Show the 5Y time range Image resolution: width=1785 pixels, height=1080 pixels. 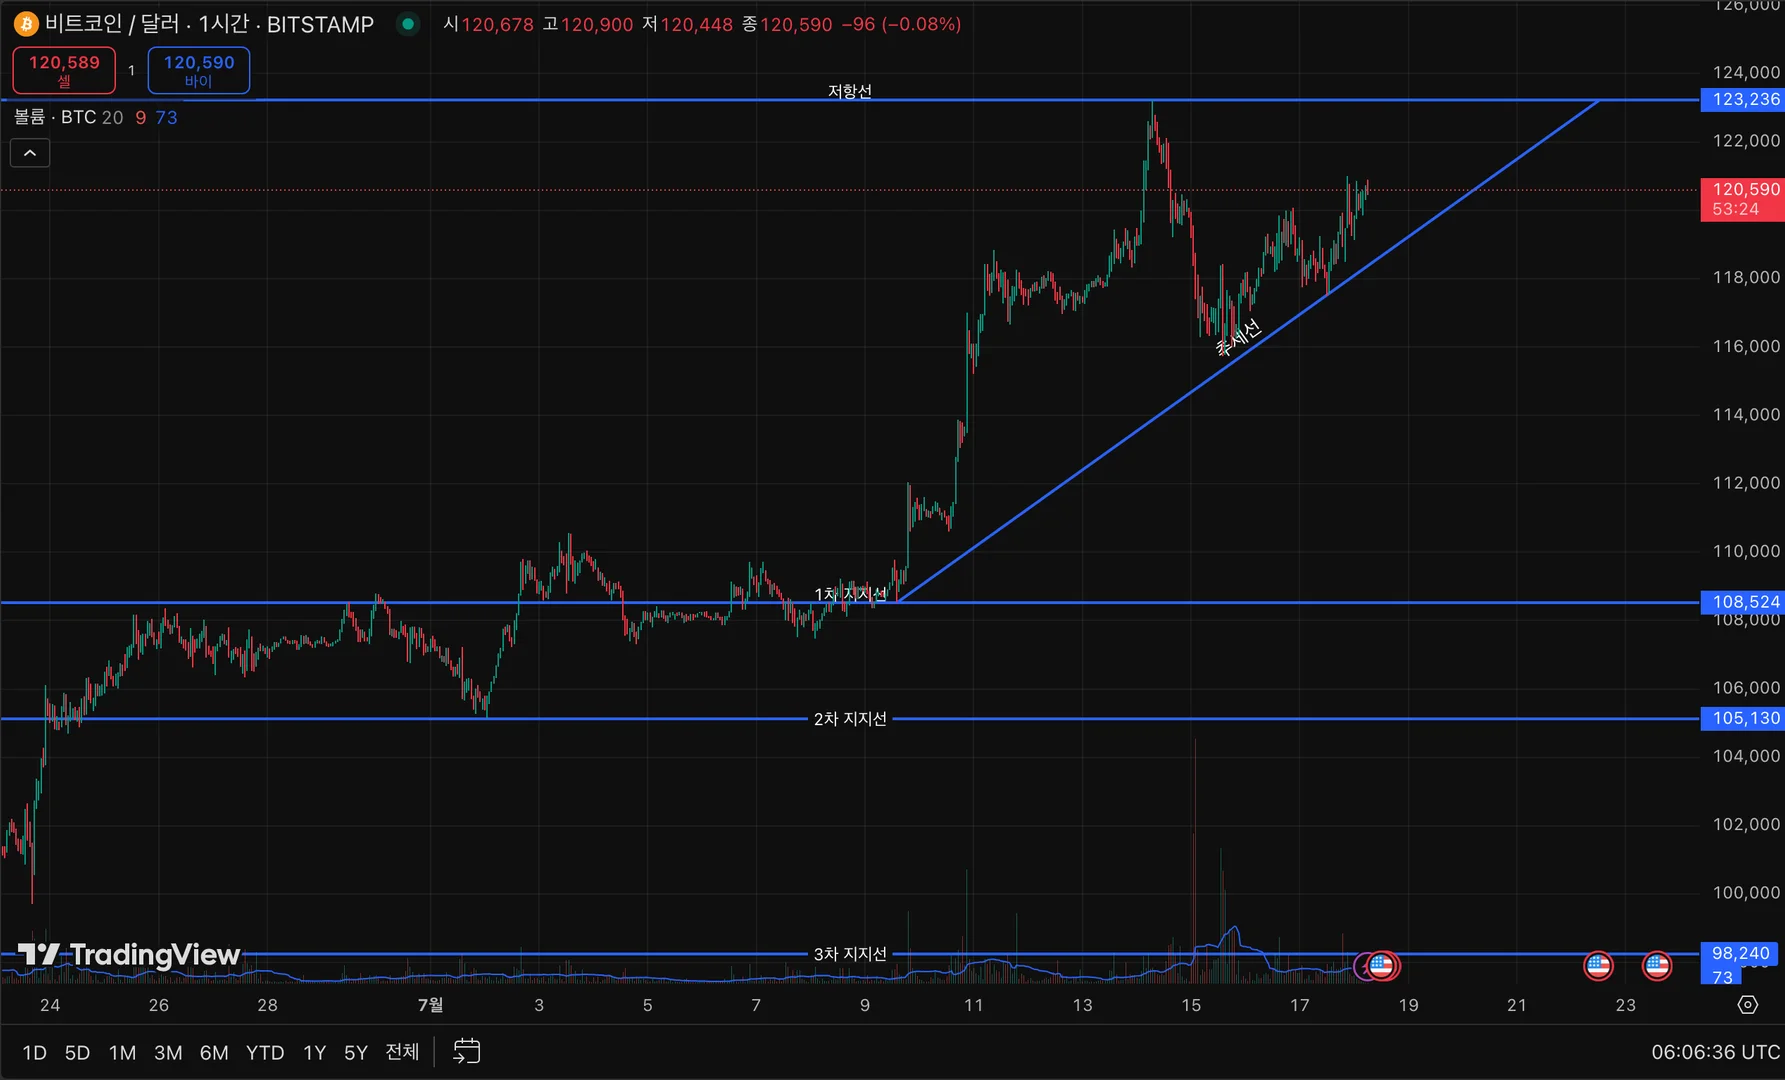(x=356, y=1052)
